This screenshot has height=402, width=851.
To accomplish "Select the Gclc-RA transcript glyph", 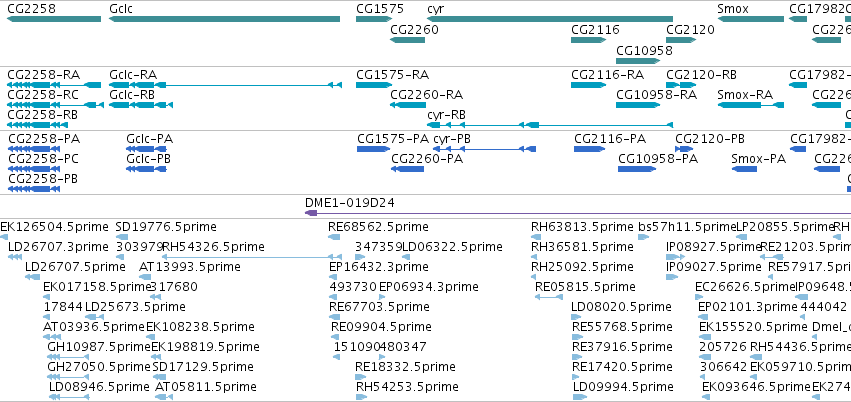I will [225, 85].
